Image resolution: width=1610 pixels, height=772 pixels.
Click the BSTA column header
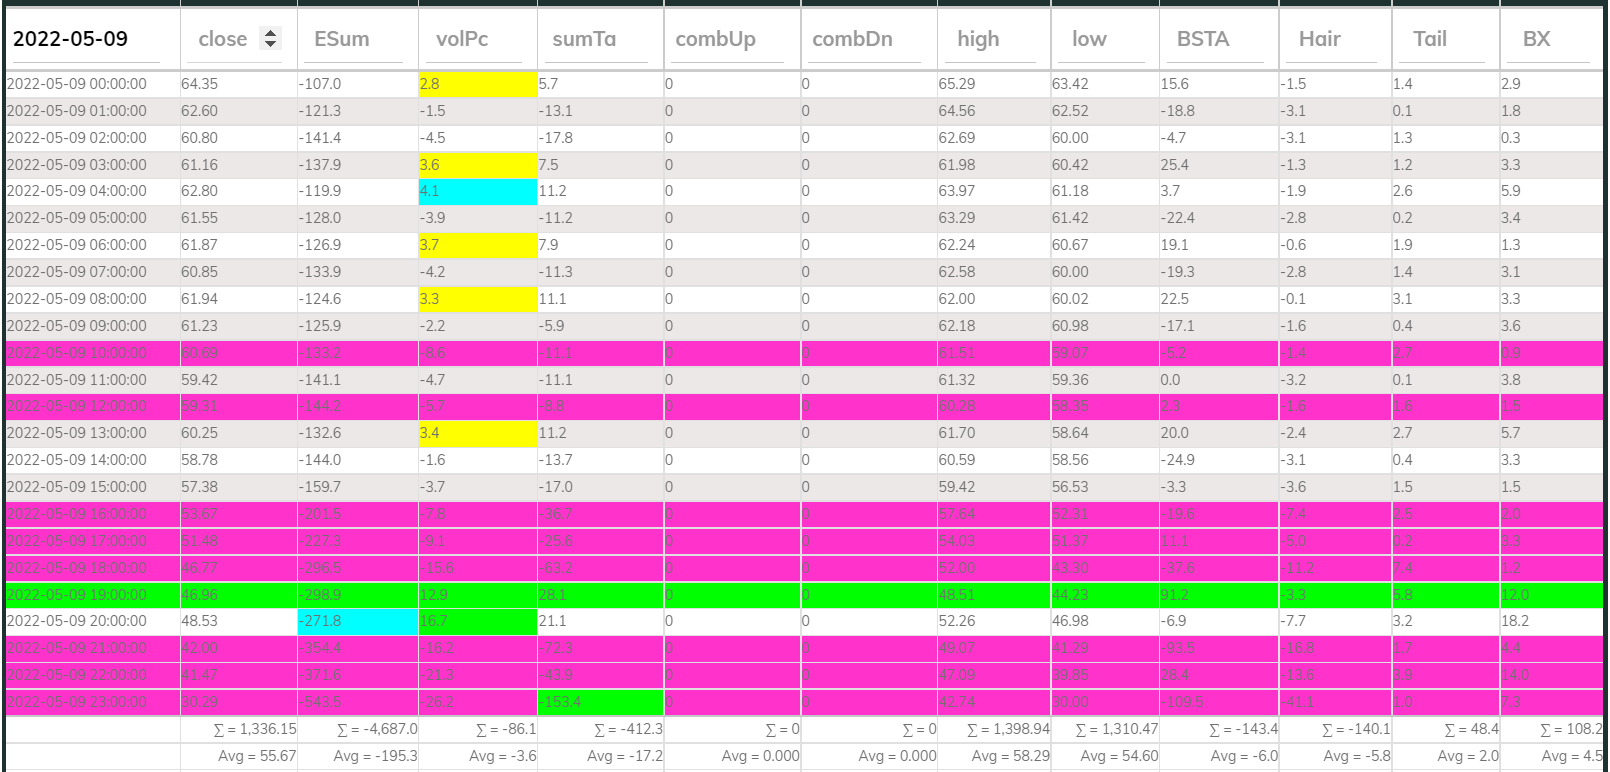1203,39
